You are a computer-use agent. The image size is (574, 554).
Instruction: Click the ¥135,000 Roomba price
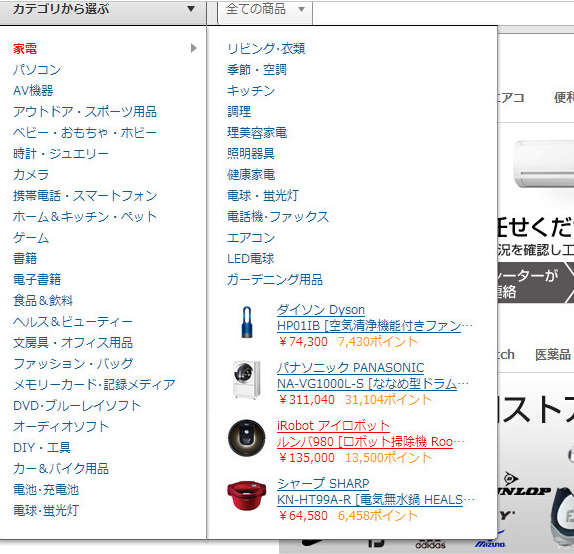tap(306, 457)
